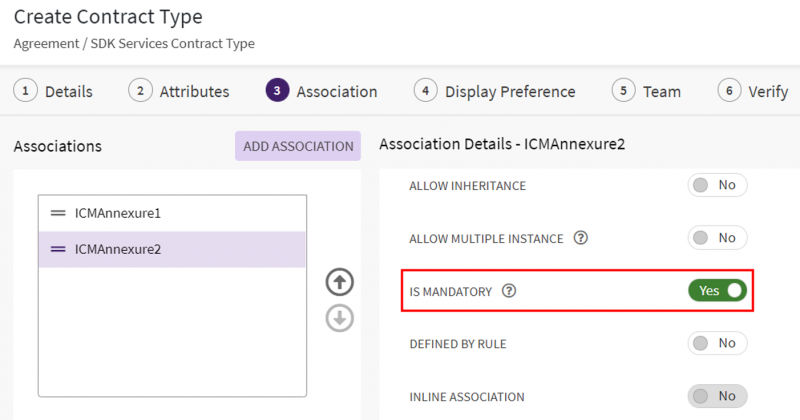Go to the Attributes step tab
This screenshot has width=800, height=420.
point(192,91)
